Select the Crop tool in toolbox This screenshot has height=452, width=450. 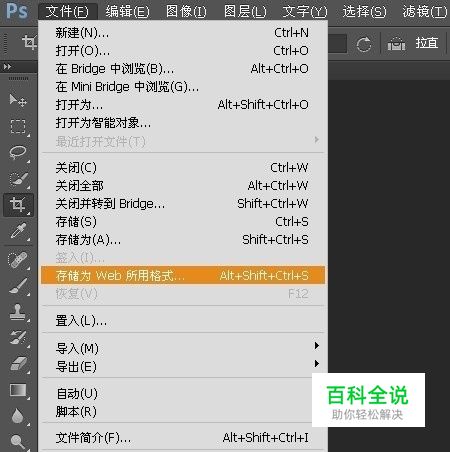coord(18,205)
